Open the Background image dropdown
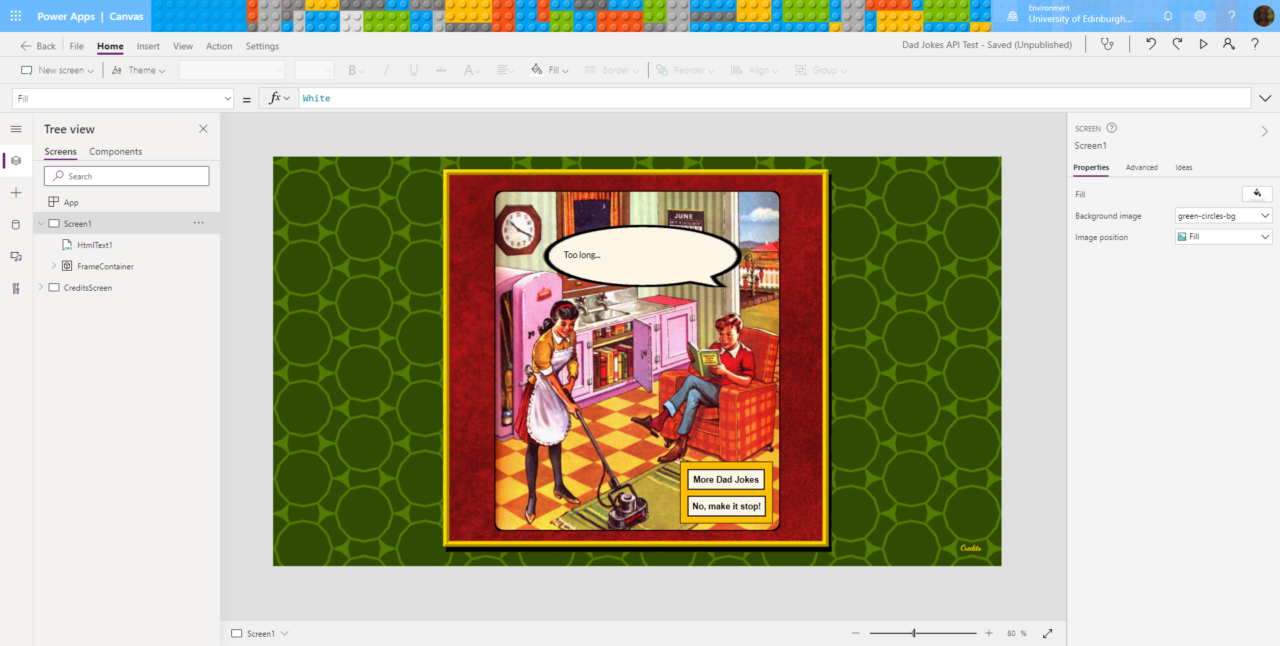1280x646 pixels. tap(1223, 216)
